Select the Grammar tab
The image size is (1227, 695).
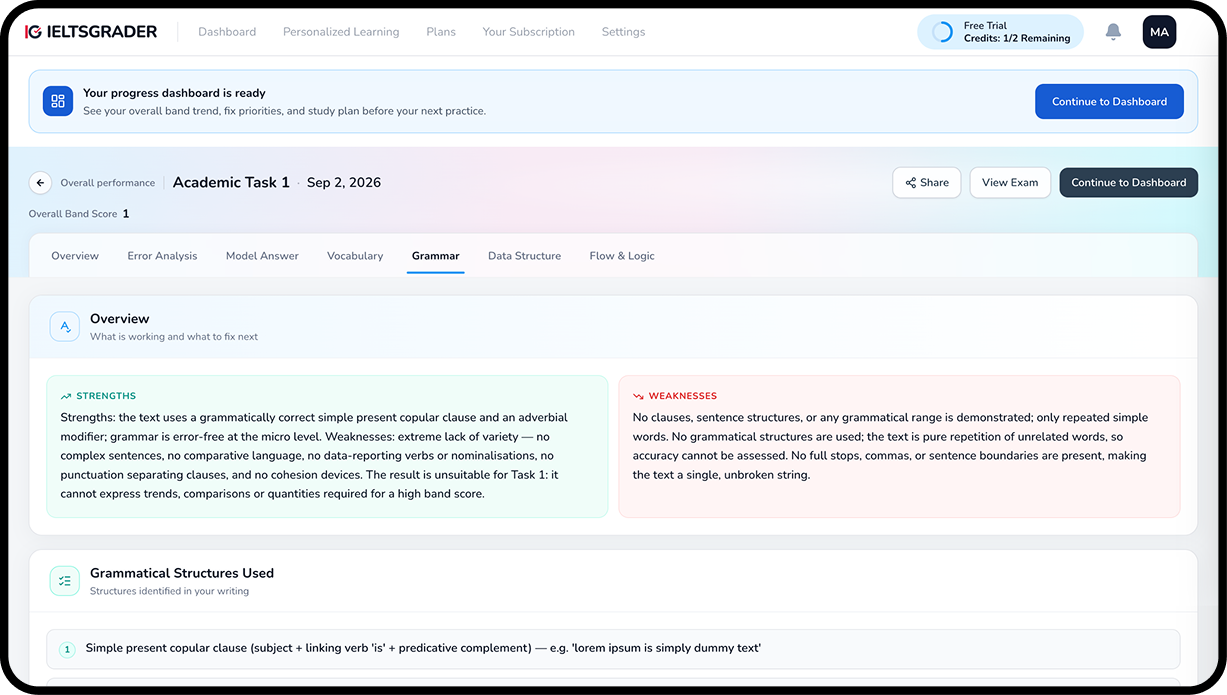(x=436, y=256)
